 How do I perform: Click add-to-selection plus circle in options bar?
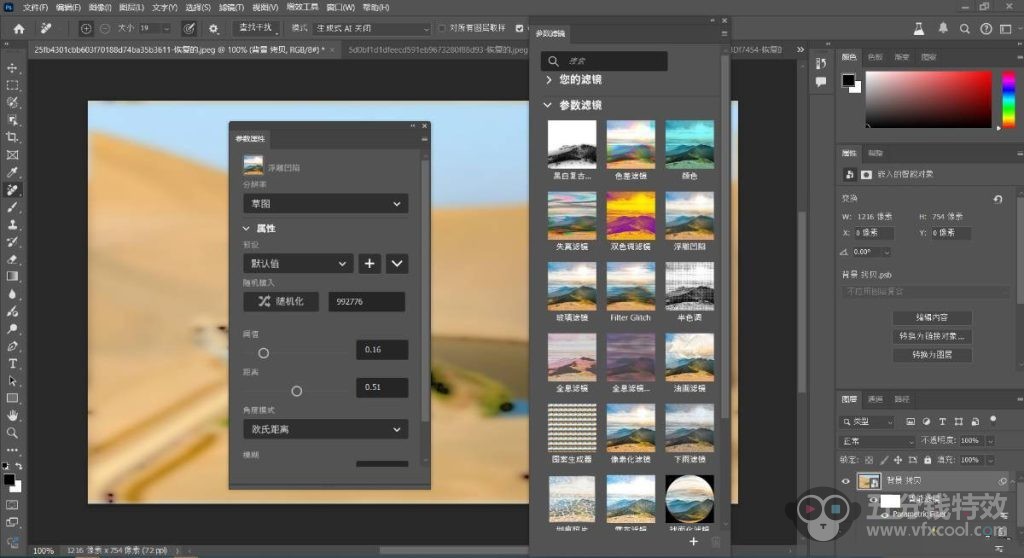point(86,29)
